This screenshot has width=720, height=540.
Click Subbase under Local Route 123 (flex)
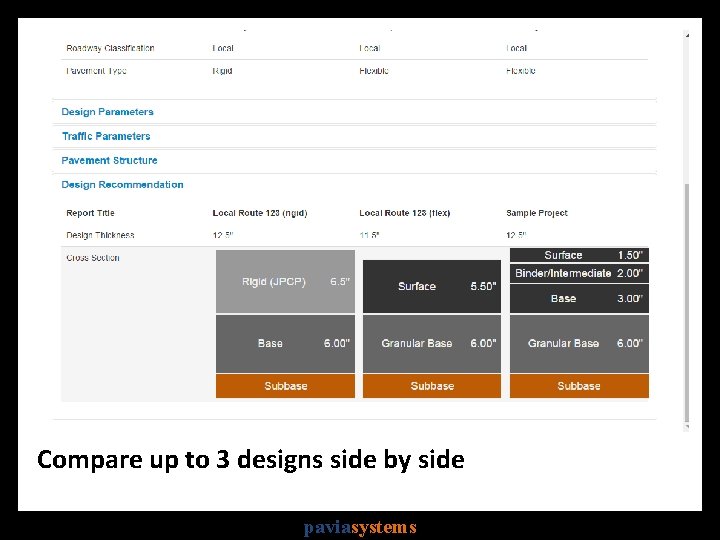(x=432, y=386)
